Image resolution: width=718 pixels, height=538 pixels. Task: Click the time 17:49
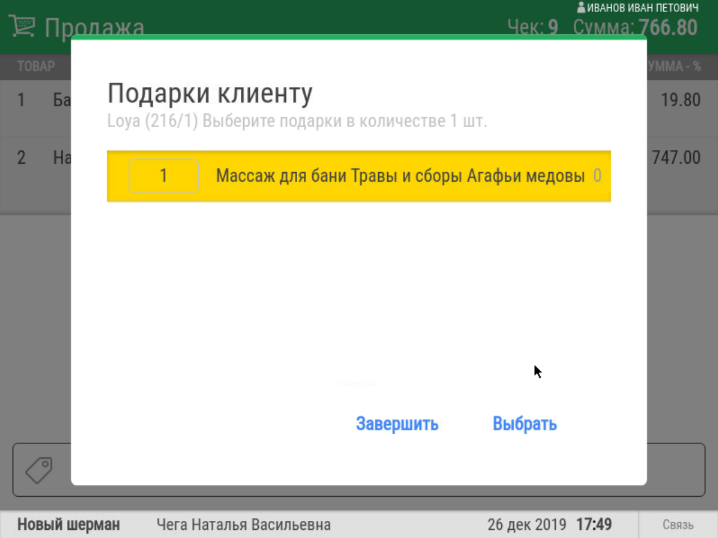(594, 524)
